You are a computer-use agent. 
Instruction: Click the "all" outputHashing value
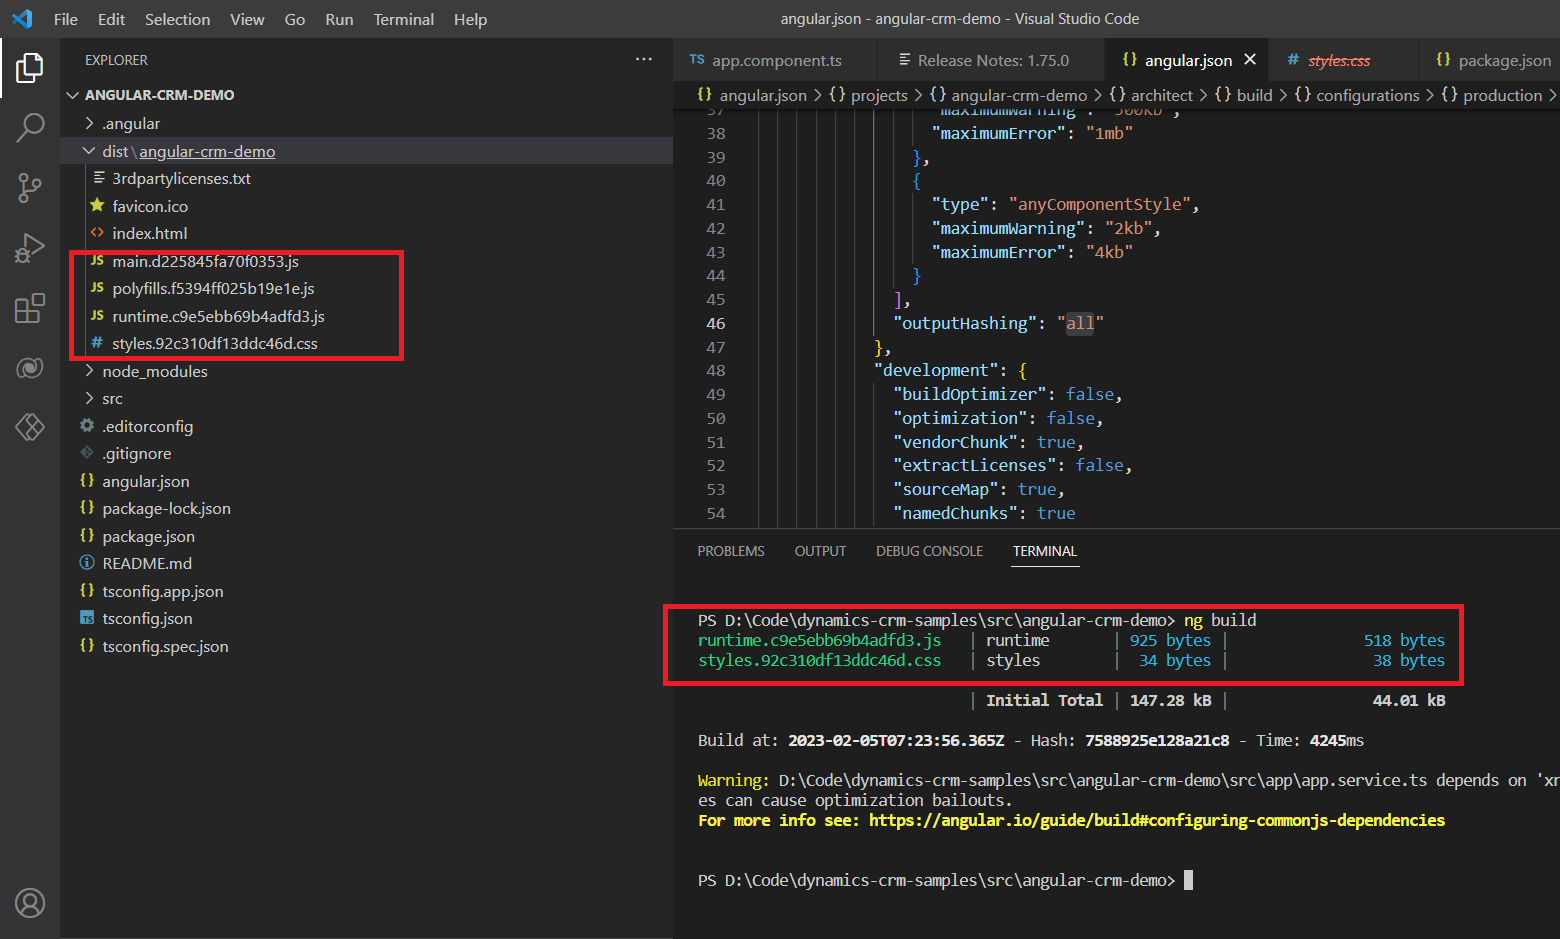(x=1080, y=323)
